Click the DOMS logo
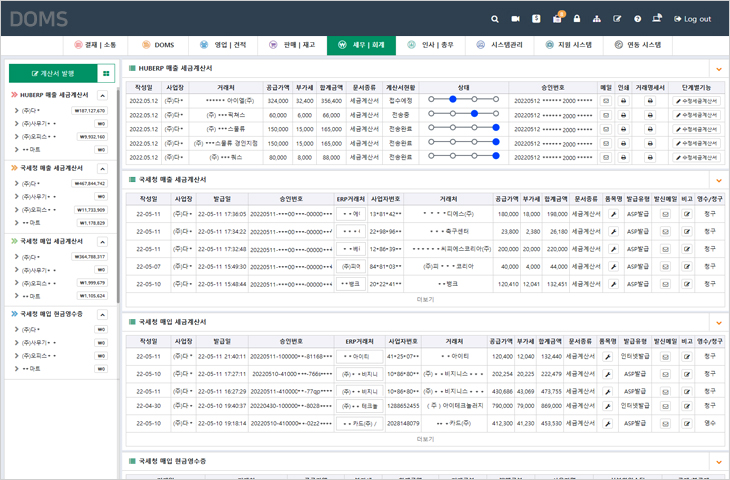The width and height of the screenshot is (730, 480). pos(39,19)
